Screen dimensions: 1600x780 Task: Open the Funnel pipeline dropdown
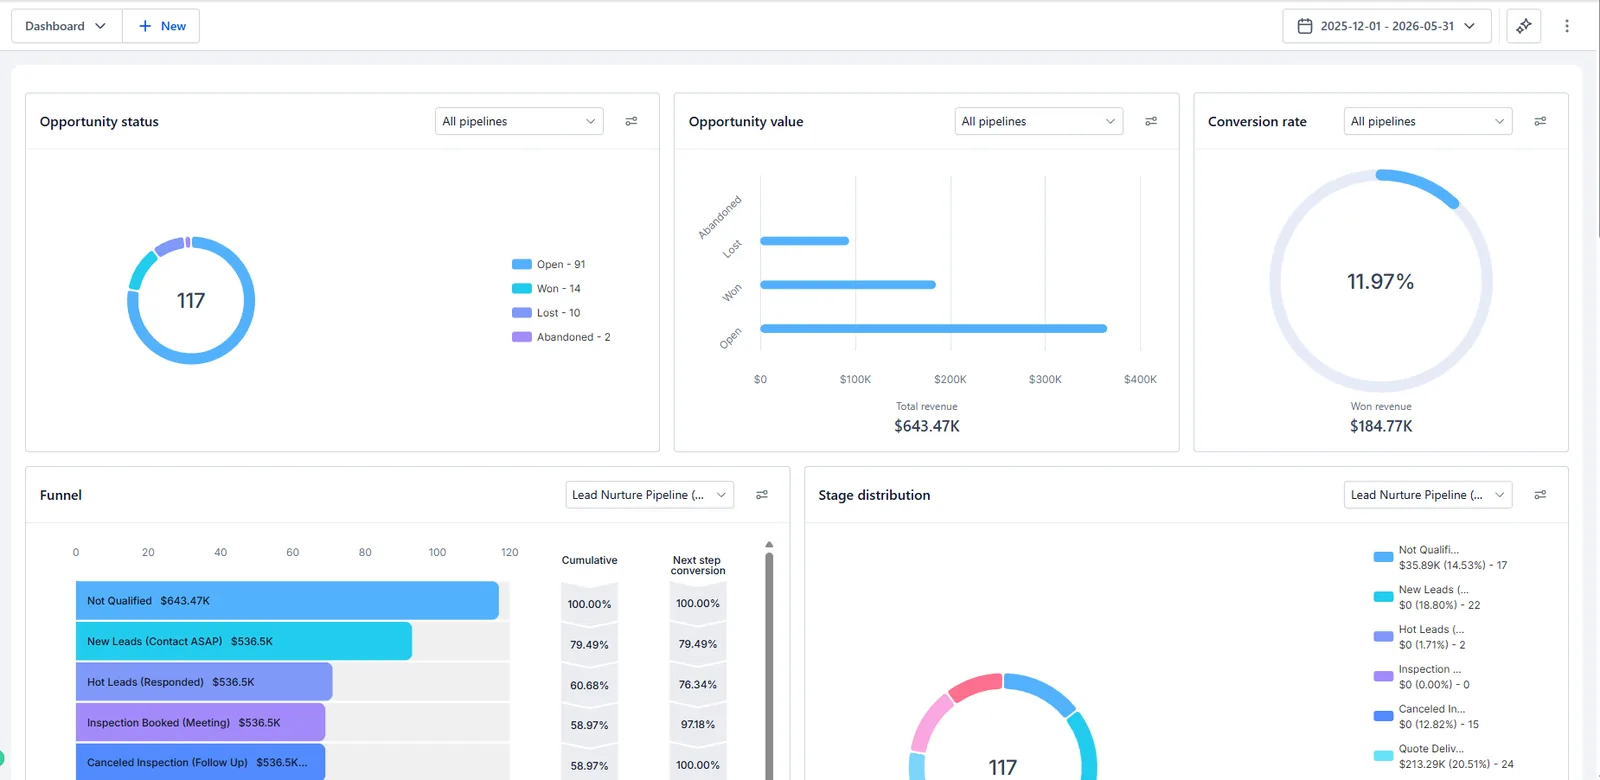(x=649, y=495)
